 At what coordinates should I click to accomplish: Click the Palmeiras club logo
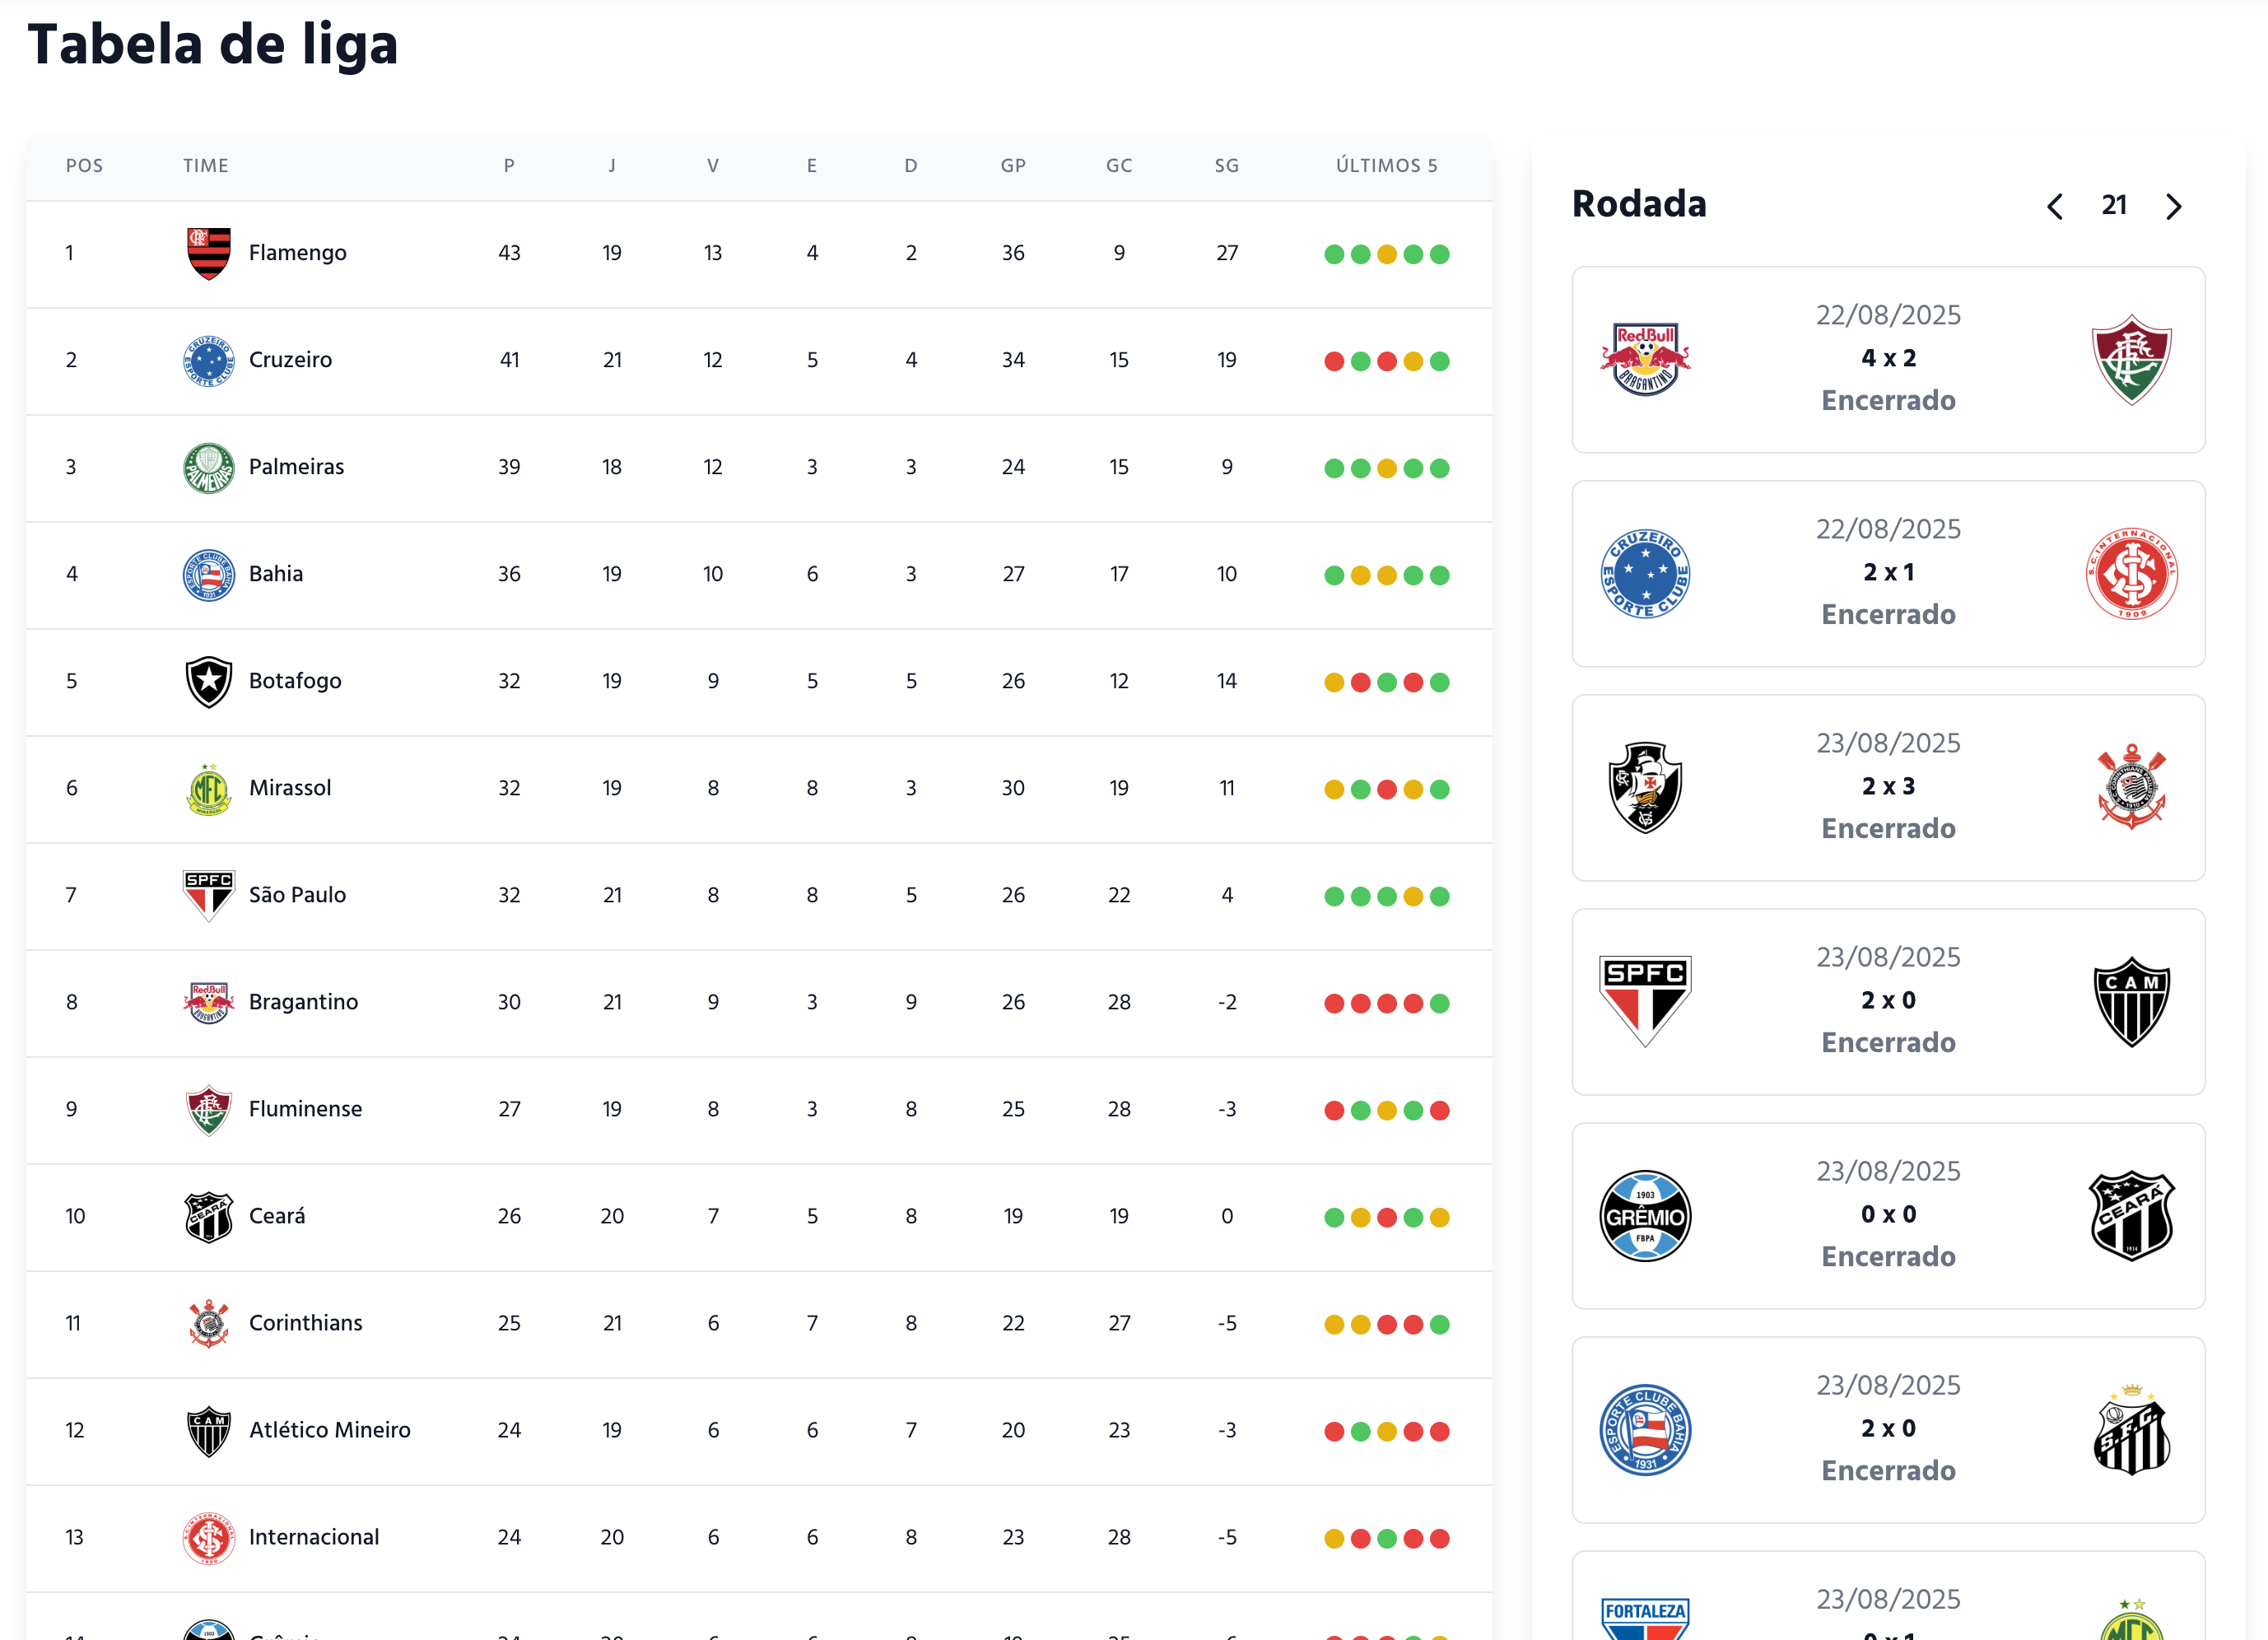207,467
